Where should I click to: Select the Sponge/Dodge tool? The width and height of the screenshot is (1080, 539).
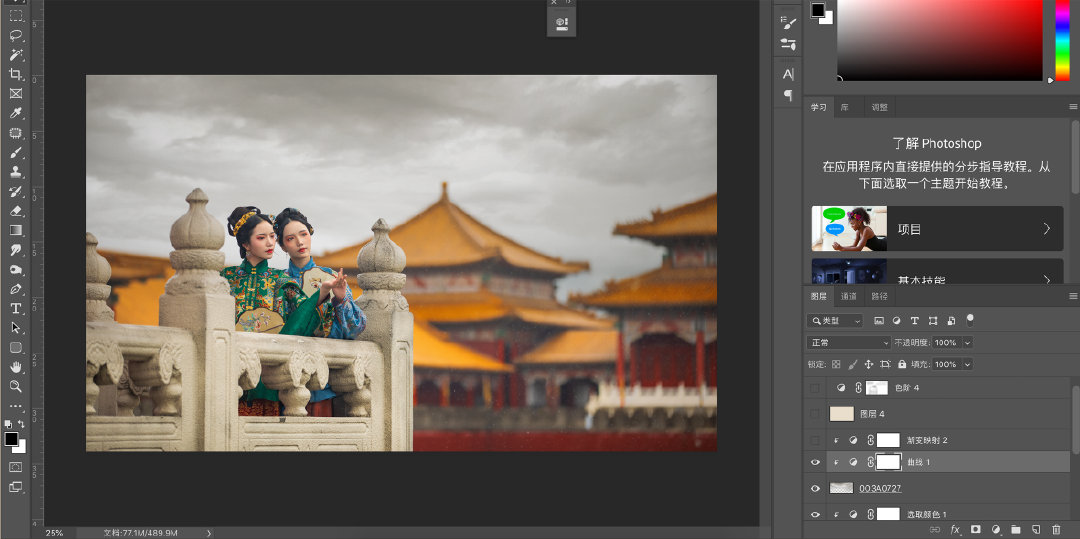[15, 269]
